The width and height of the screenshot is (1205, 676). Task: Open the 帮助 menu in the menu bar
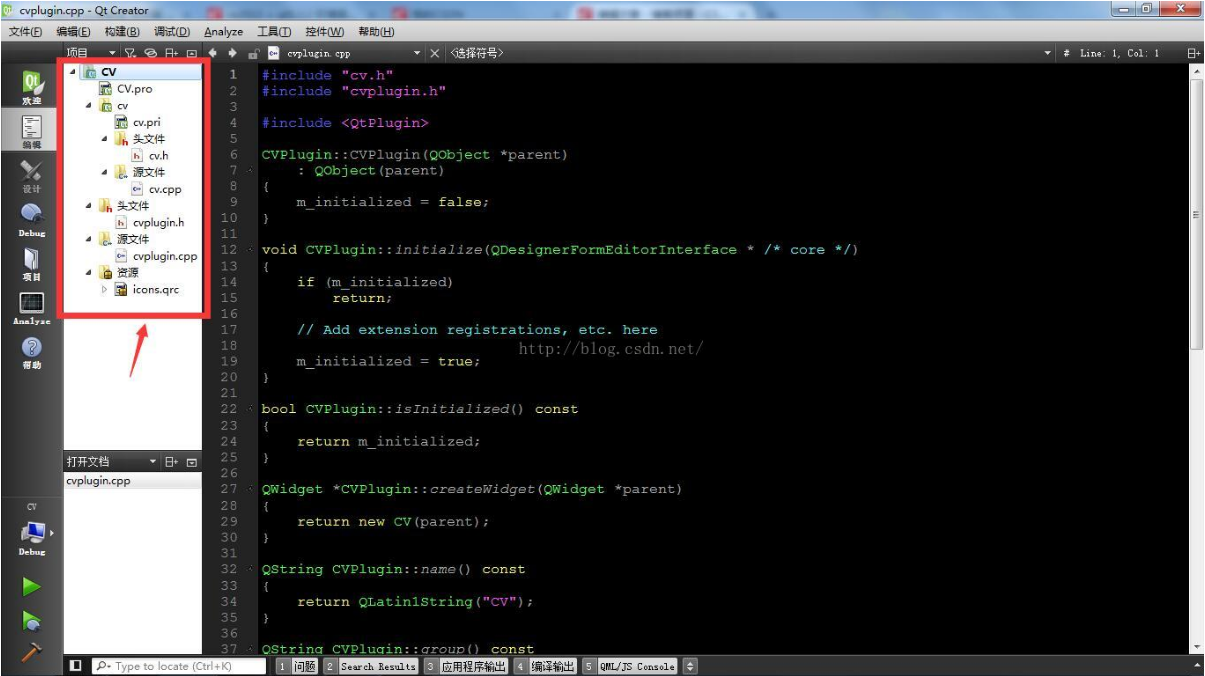coord(375,32)
